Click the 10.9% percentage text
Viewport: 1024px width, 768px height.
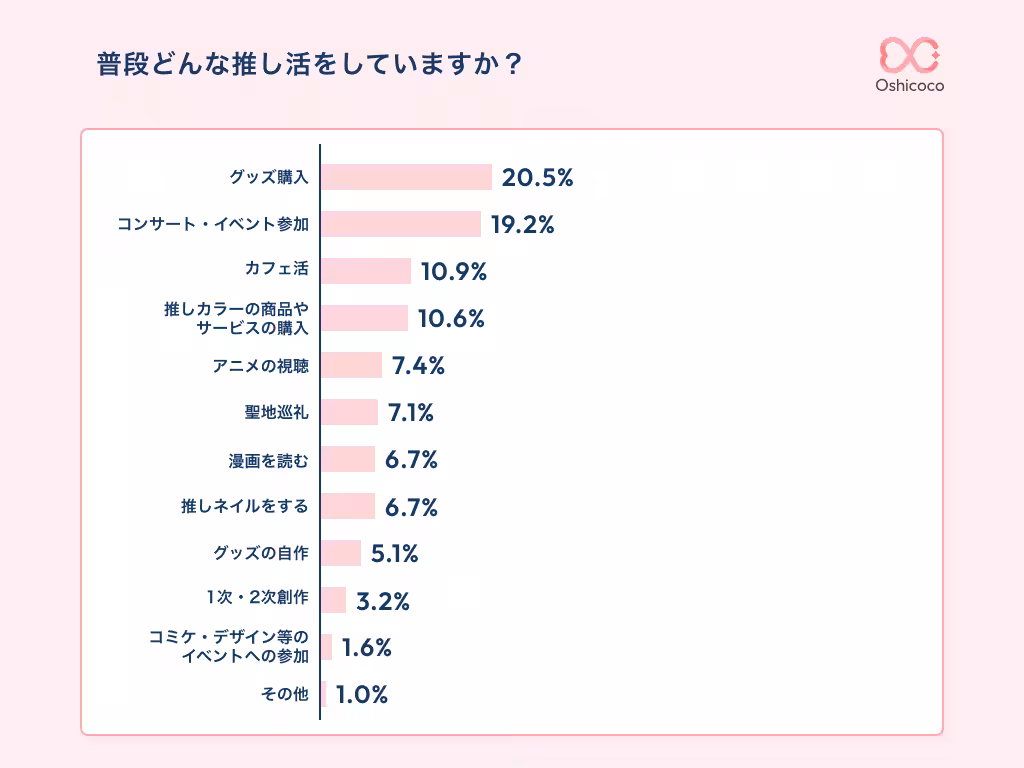tap(453, 272)
